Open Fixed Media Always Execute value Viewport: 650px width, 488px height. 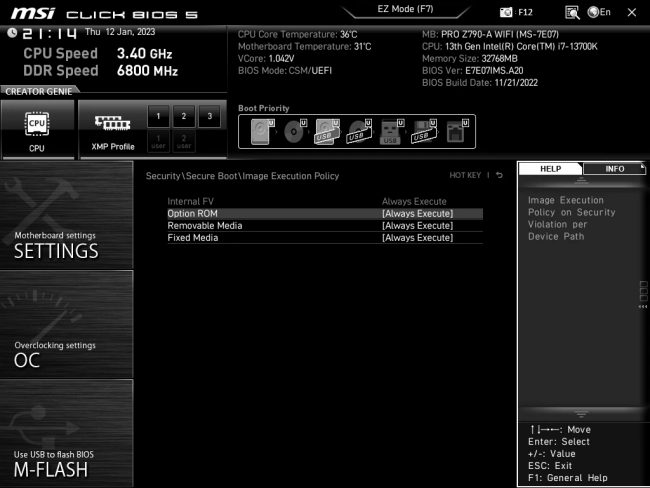coord(417,238)
